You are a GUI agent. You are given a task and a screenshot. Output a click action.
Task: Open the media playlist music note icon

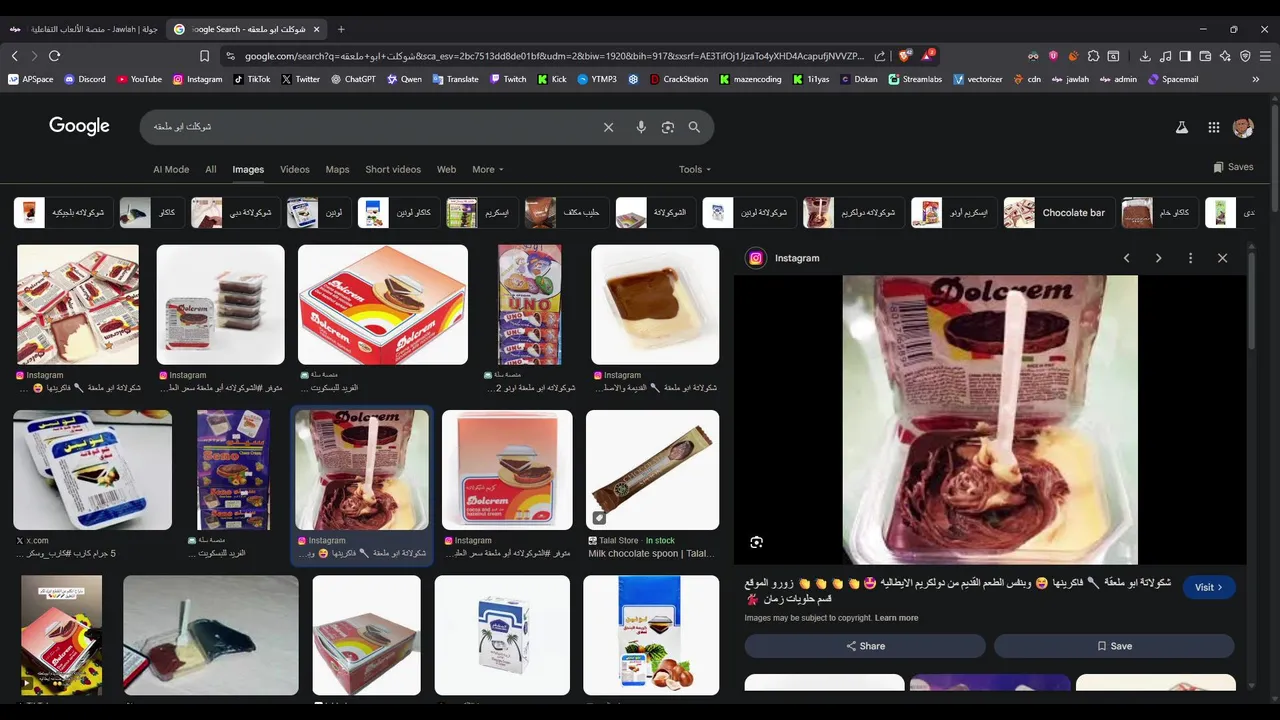pos(1165,56)
